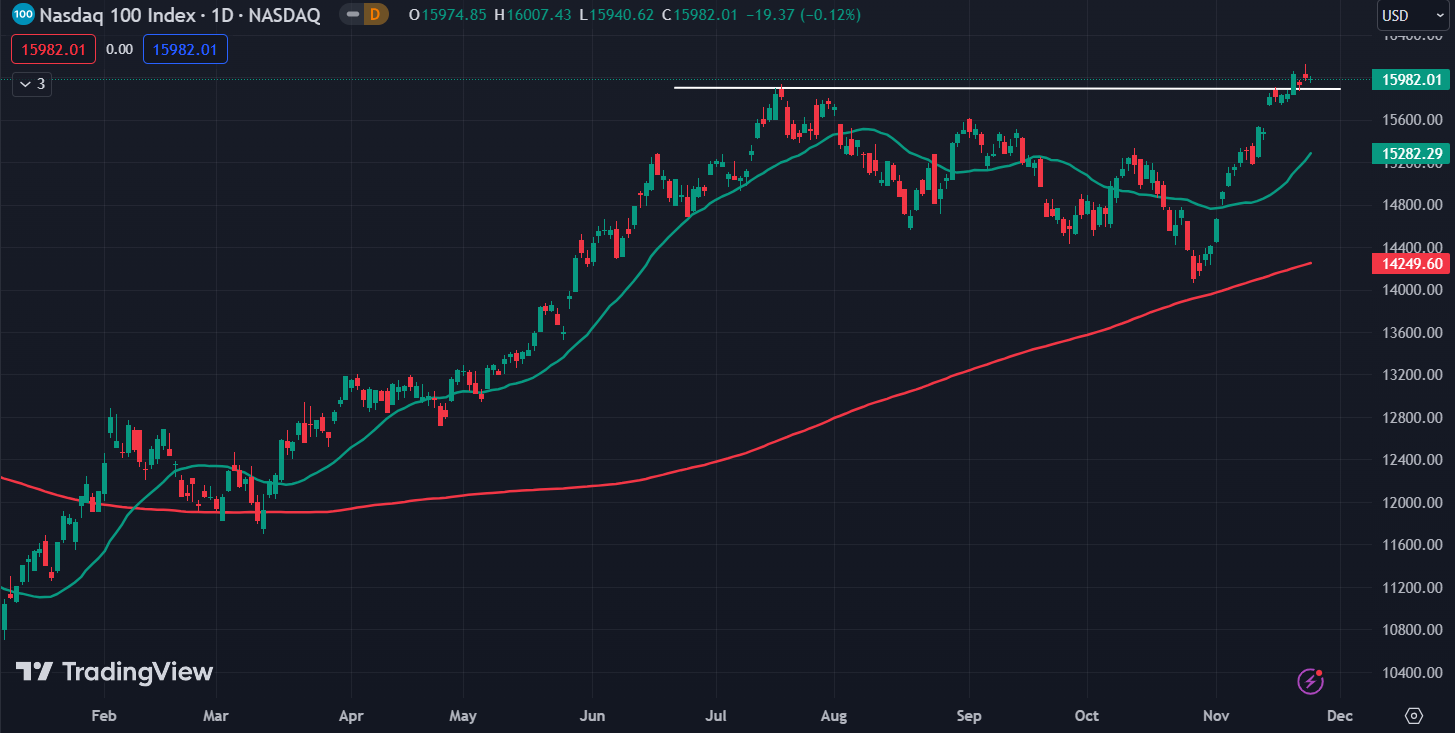The image size is (1455, 733).
Task: Click the red 14249.60 moving average label
Action: [x=1412, y=263]
